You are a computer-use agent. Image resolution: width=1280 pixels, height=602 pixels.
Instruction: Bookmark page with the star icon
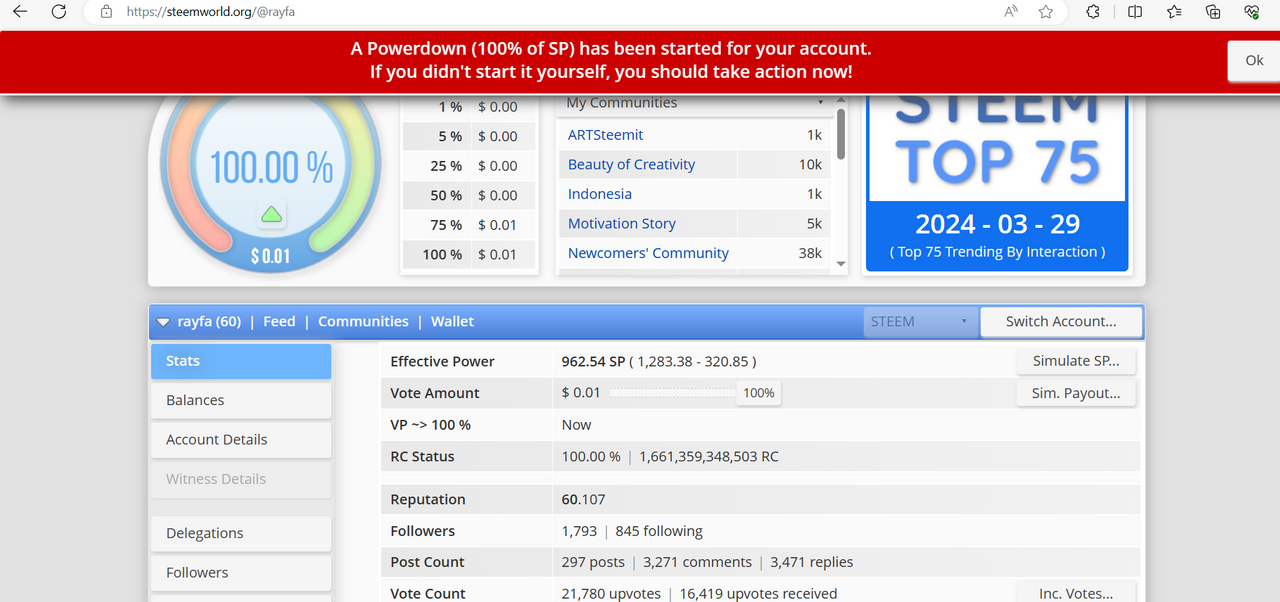pyautogui.click(x=1046, y=12)
